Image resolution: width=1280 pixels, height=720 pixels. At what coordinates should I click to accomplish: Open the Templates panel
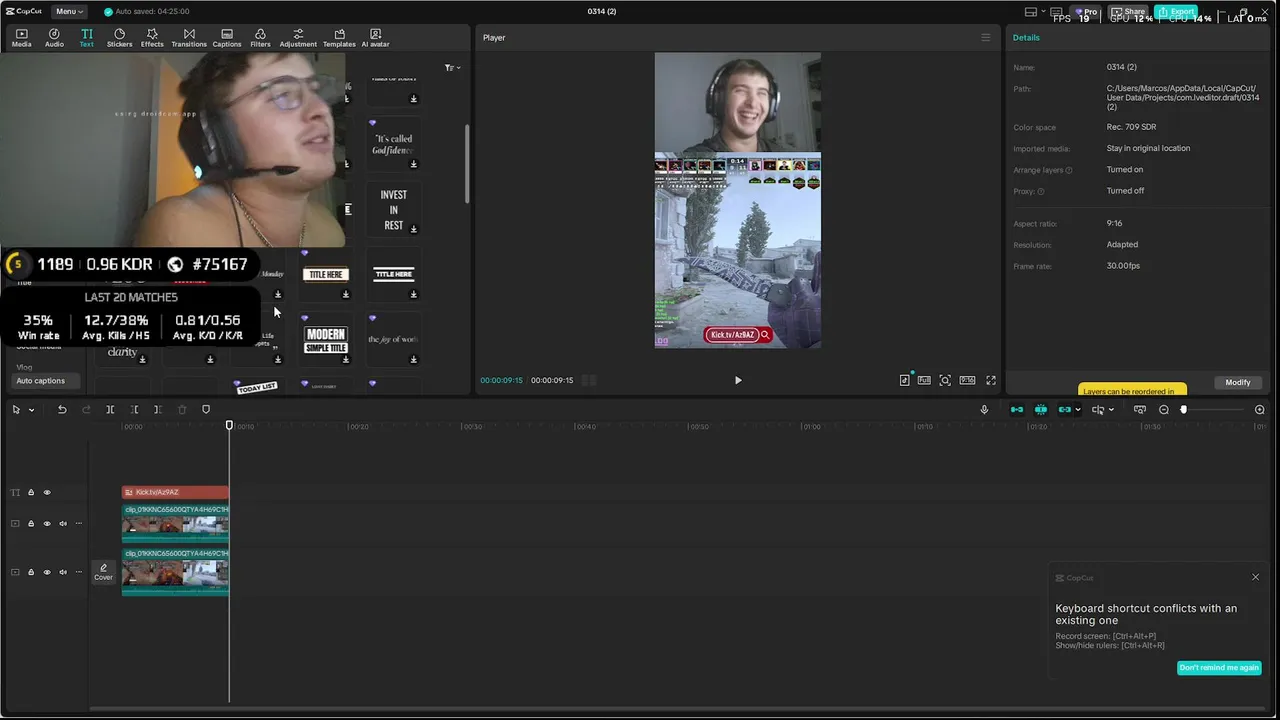pos(339,38)
